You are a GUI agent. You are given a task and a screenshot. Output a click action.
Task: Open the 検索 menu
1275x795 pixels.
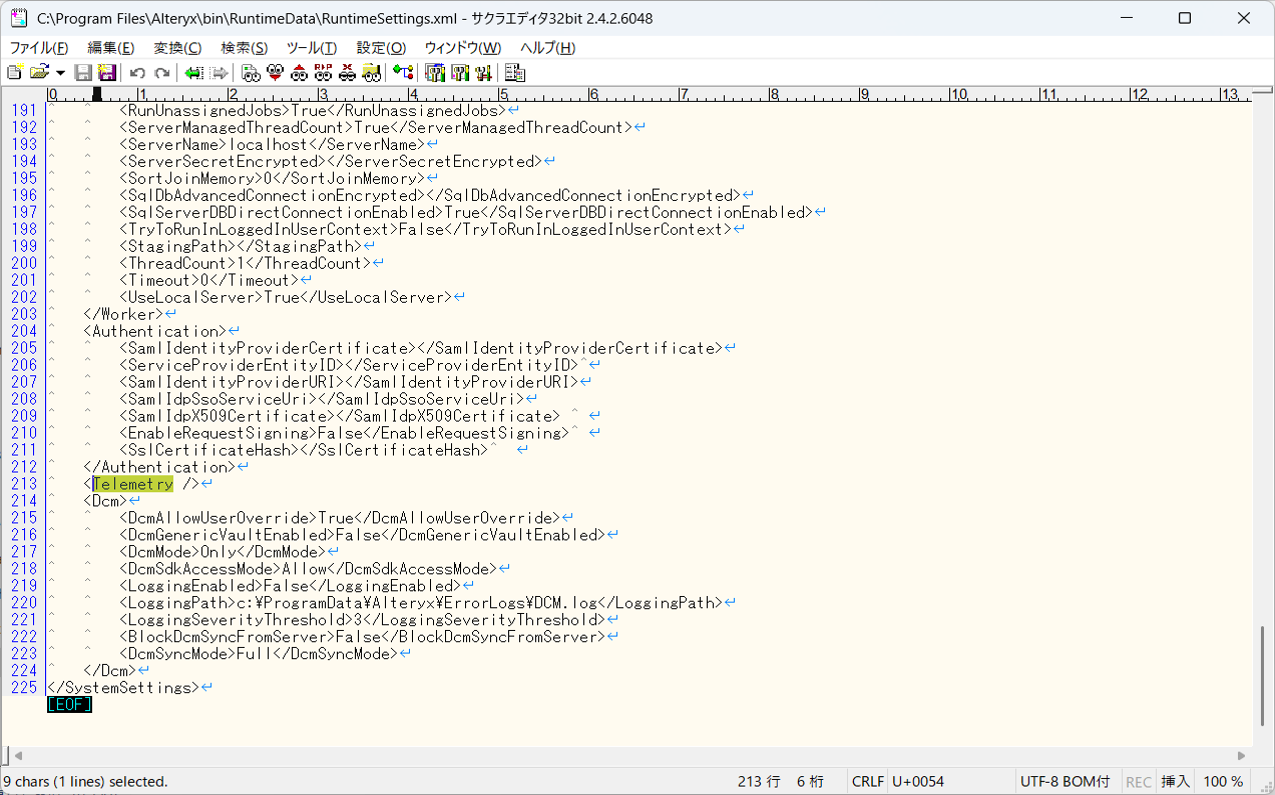(245, 47)
